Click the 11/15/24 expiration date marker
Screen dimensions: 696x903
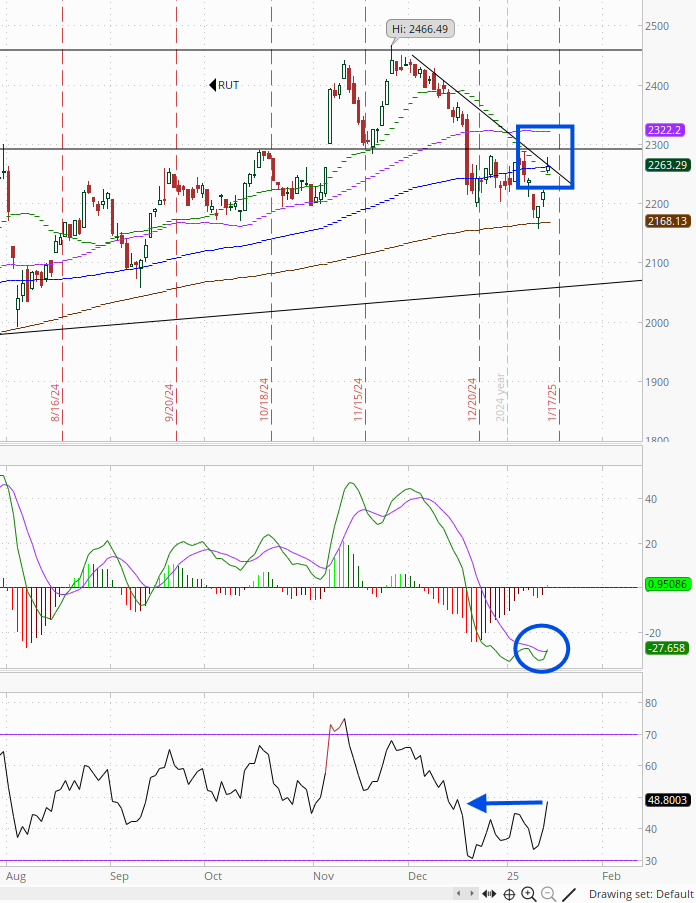(359, 400)
